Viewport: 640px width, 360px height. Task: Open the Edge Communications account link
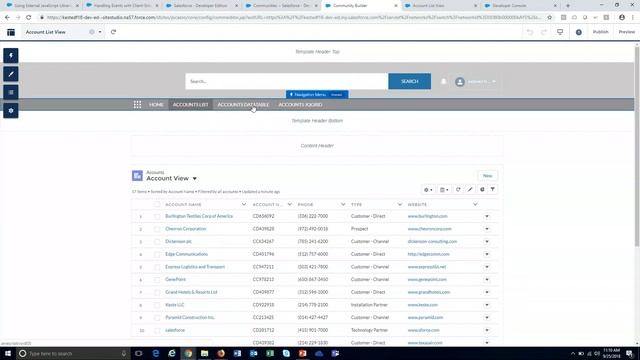click(x=187, y=254)
